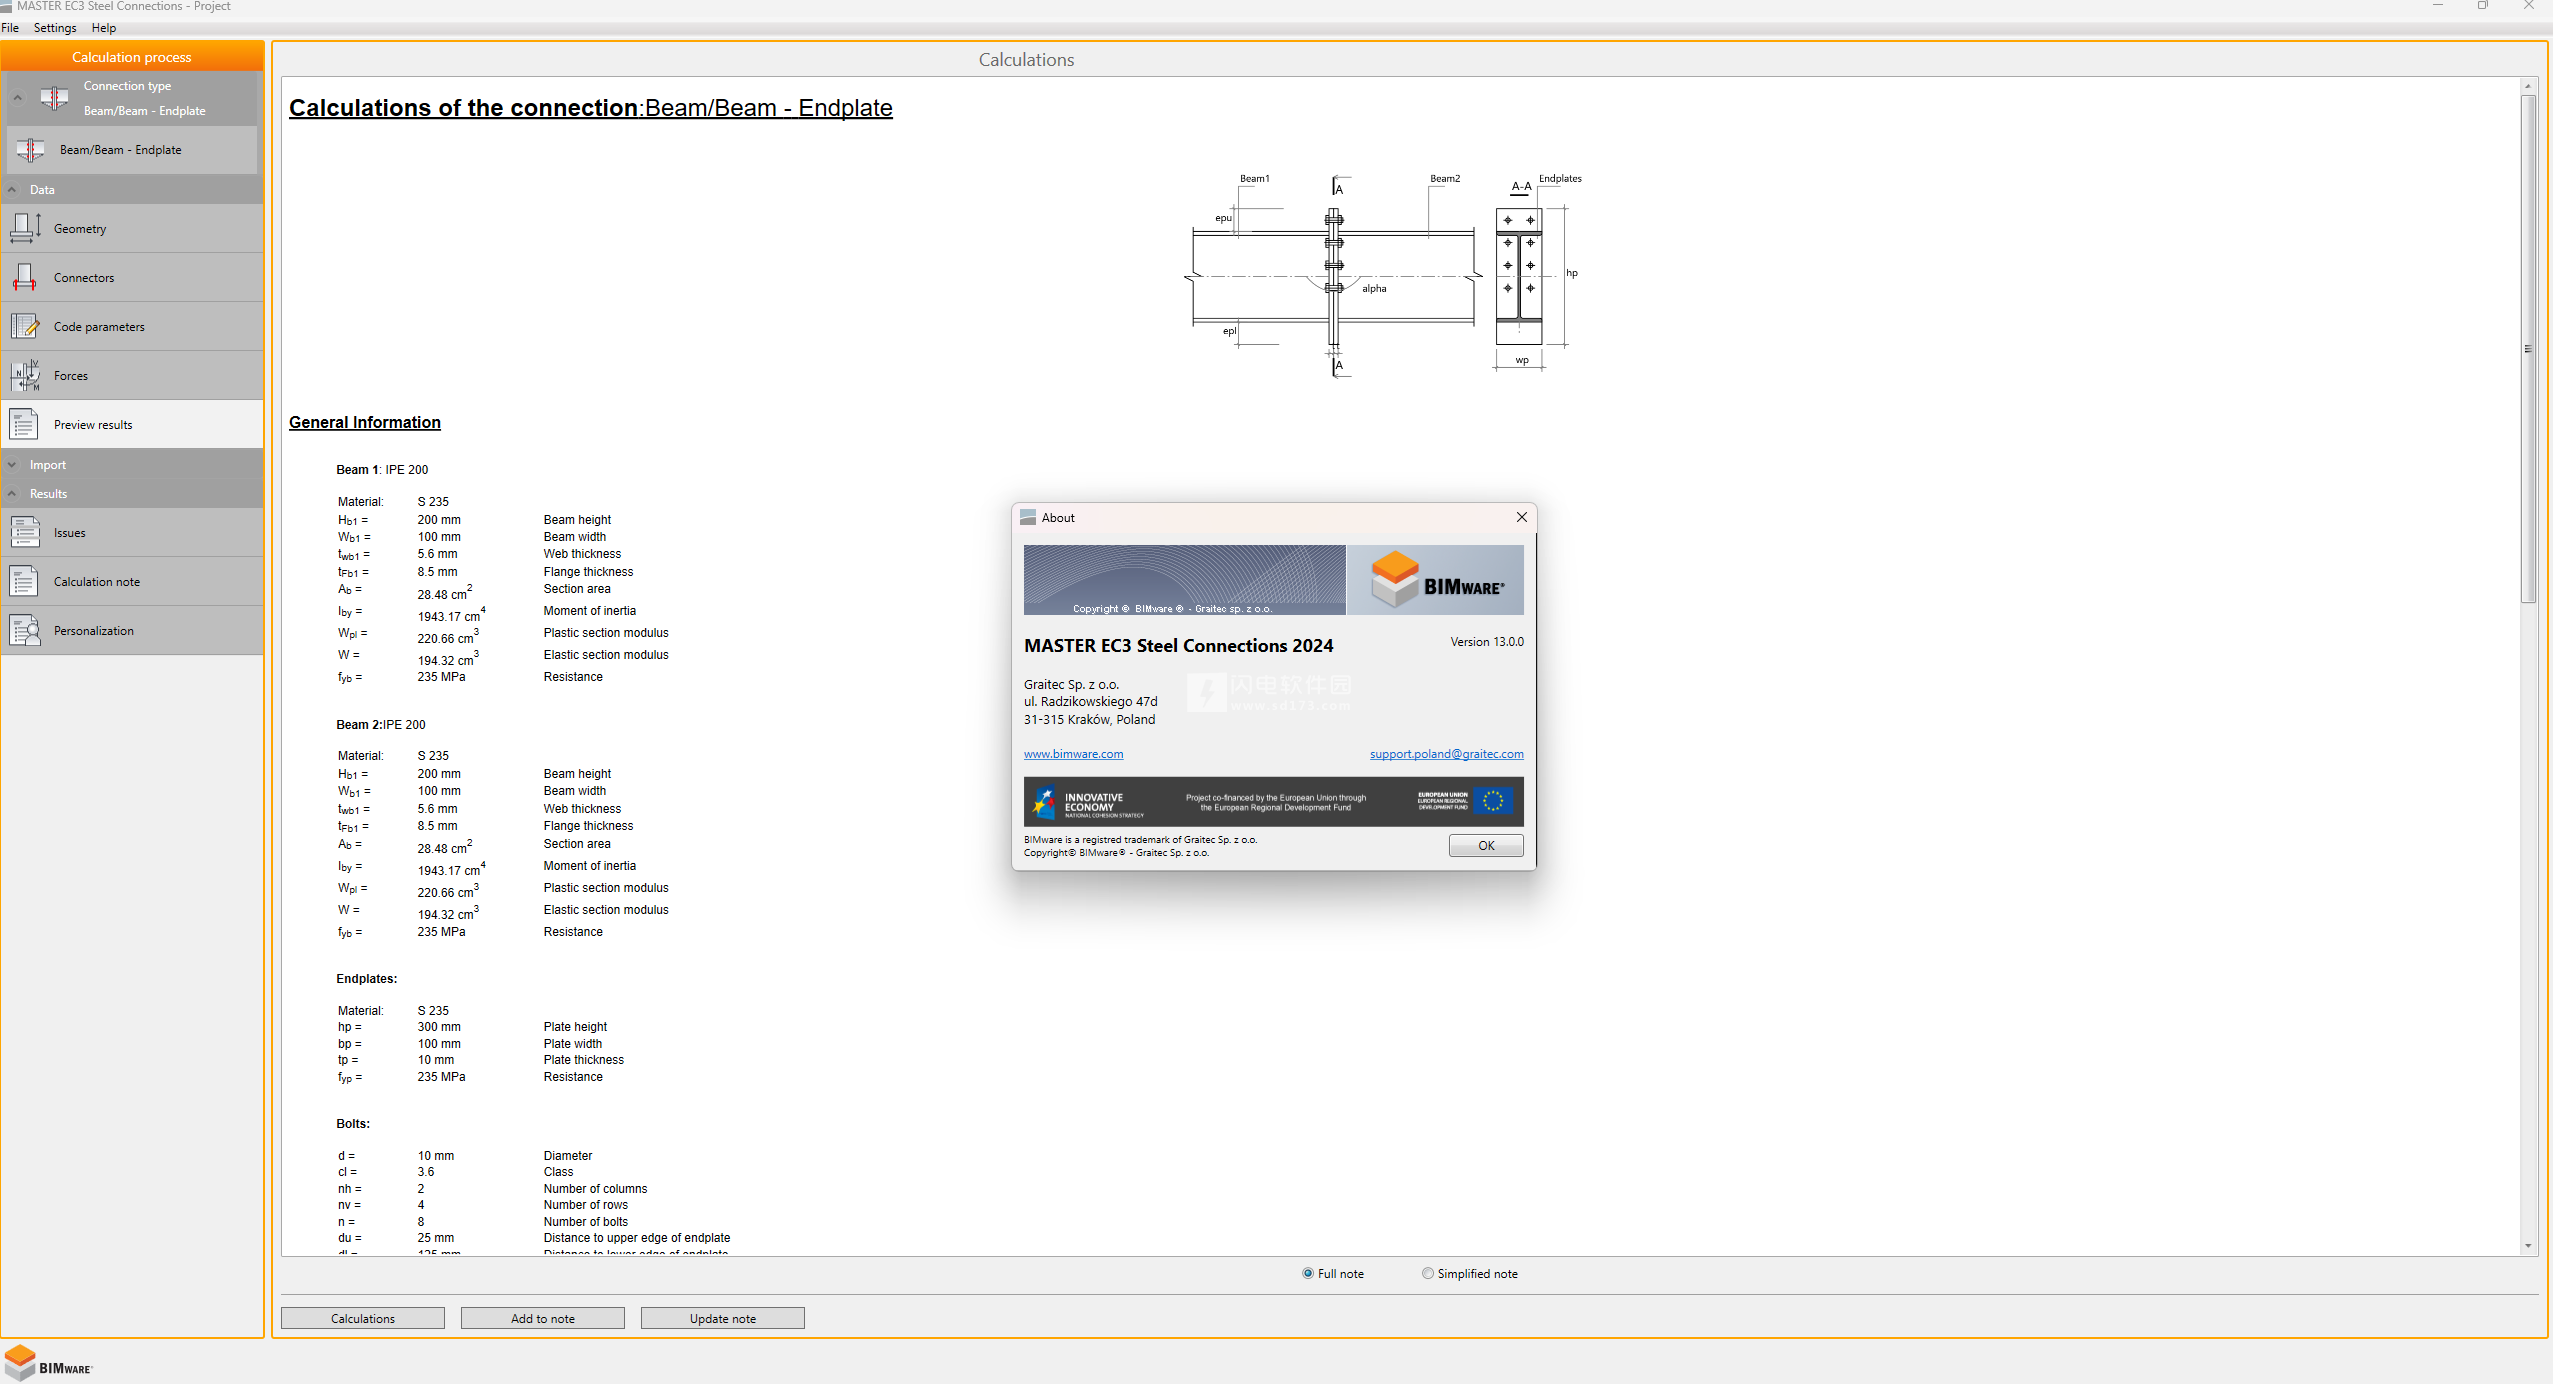Open the Preview results page
Screen dimensions: 2553x1384
click(x=132, y=425)
